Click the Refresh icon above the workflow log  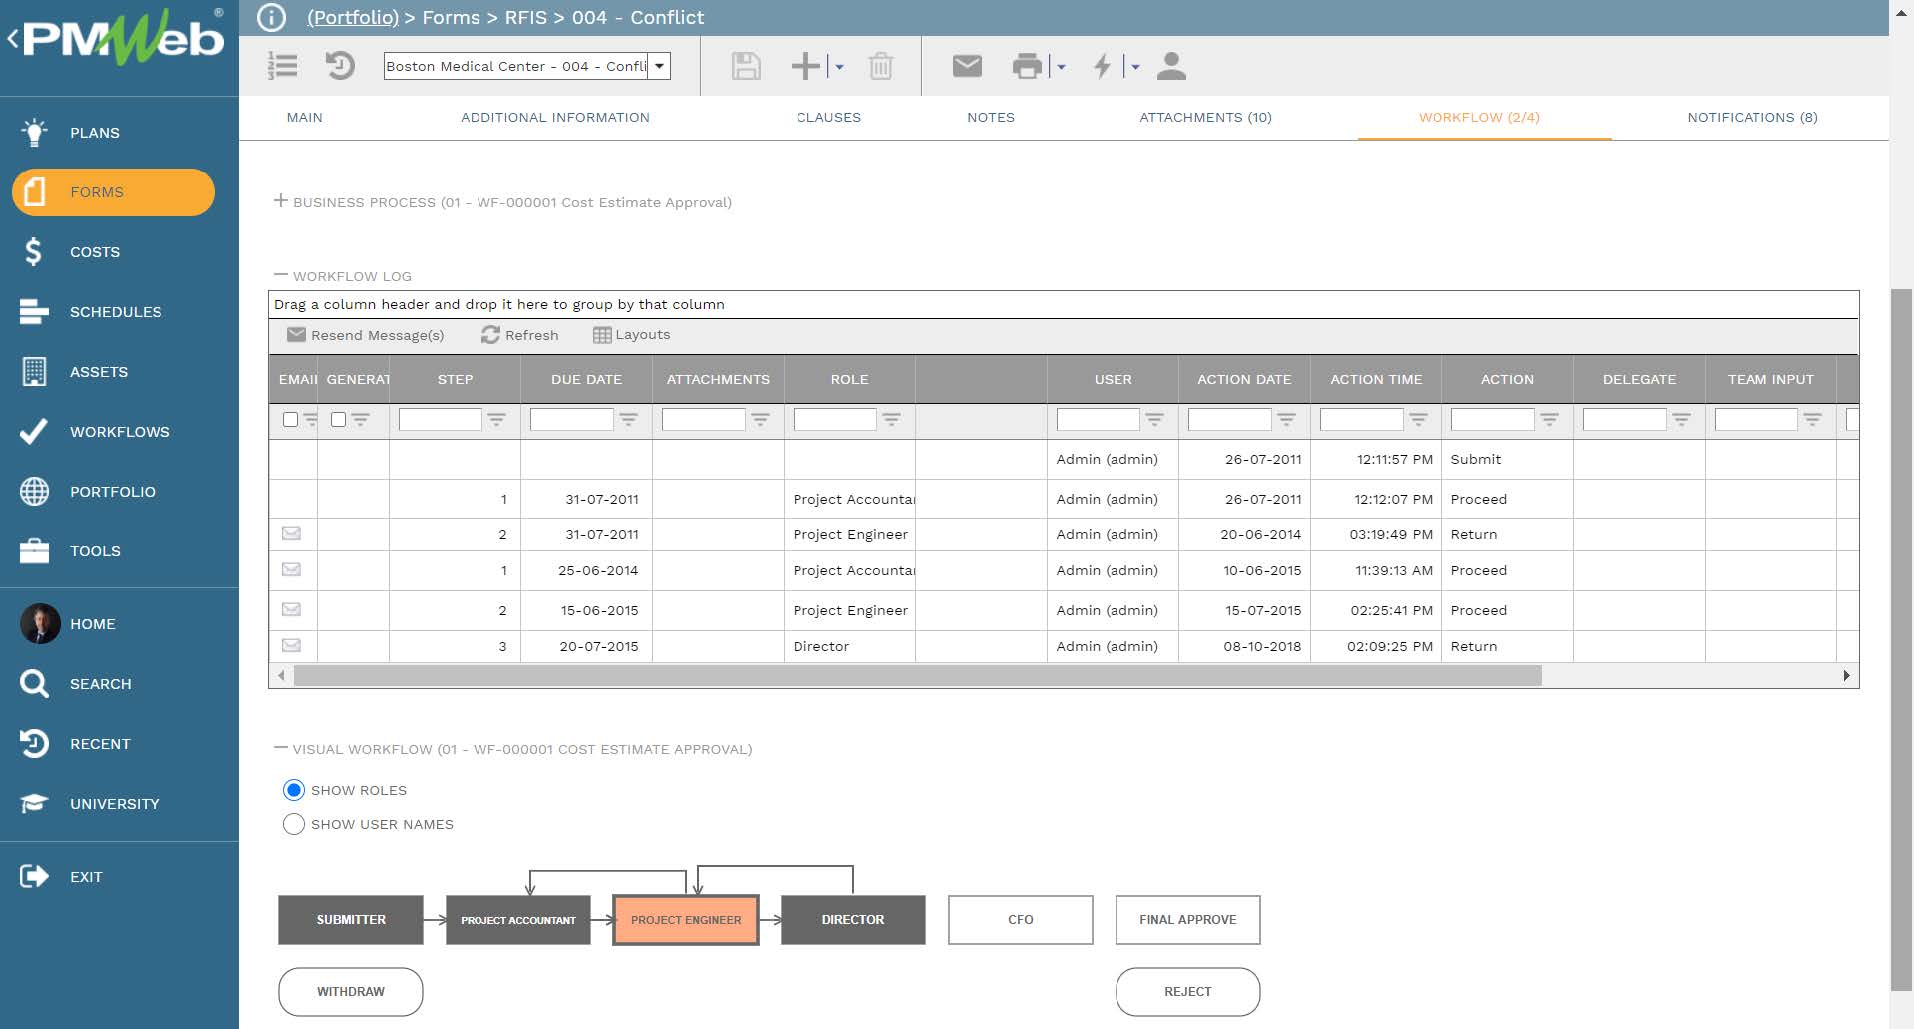tap(520, 335)
